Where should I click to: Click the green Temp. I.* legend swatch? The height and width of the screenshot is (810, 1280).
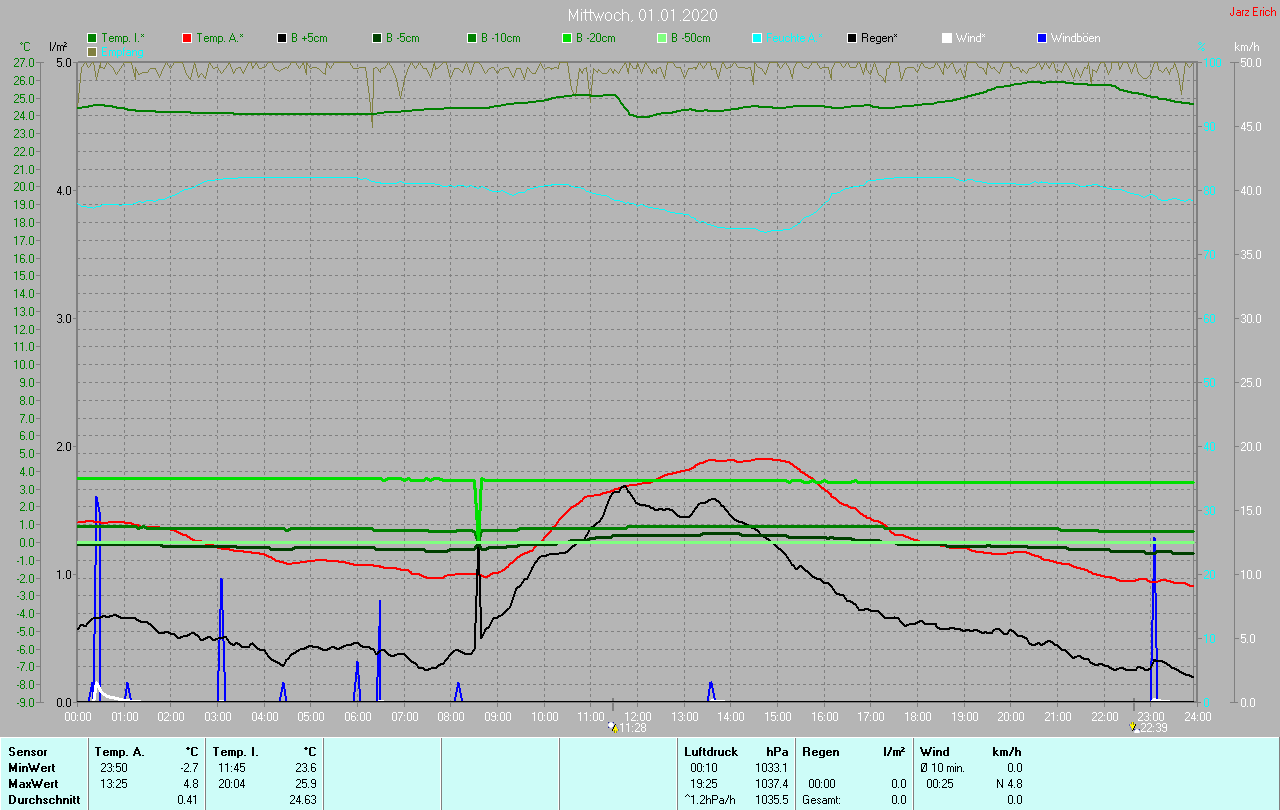point(93,38)
